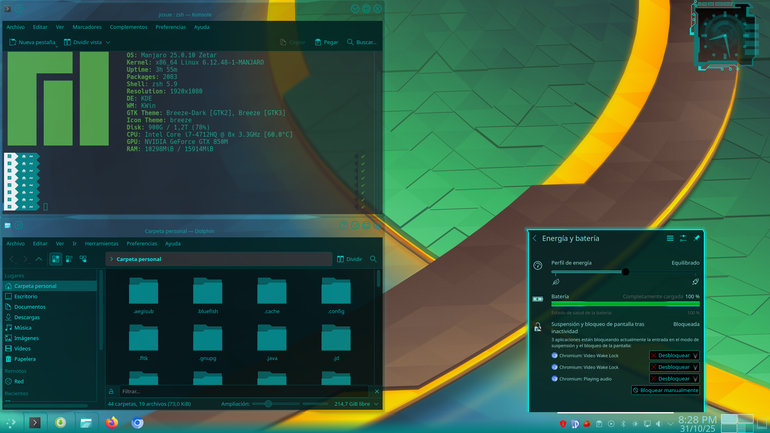Click Bluetooth icon in system tray
Viewport: 770px width, 433px height.
coord(623,424)
